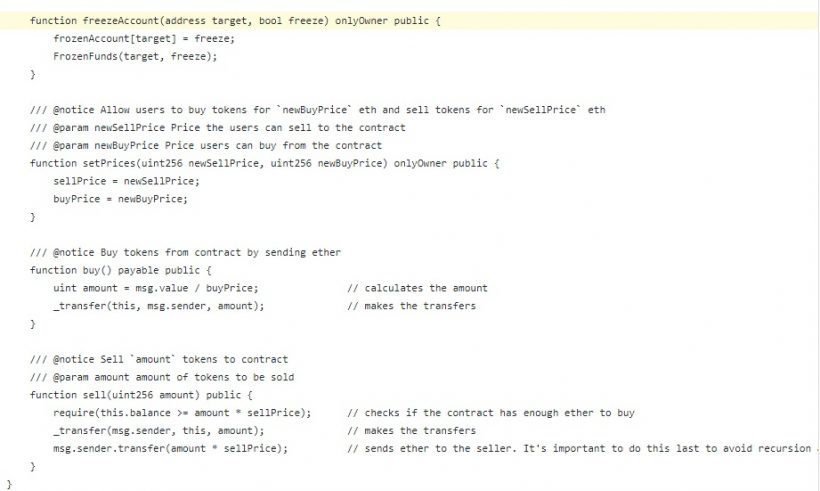Click the 'require(this.balance >= amount * sellPrice)' statement
This screenshot has height=491, width=820.
(182, 413)
